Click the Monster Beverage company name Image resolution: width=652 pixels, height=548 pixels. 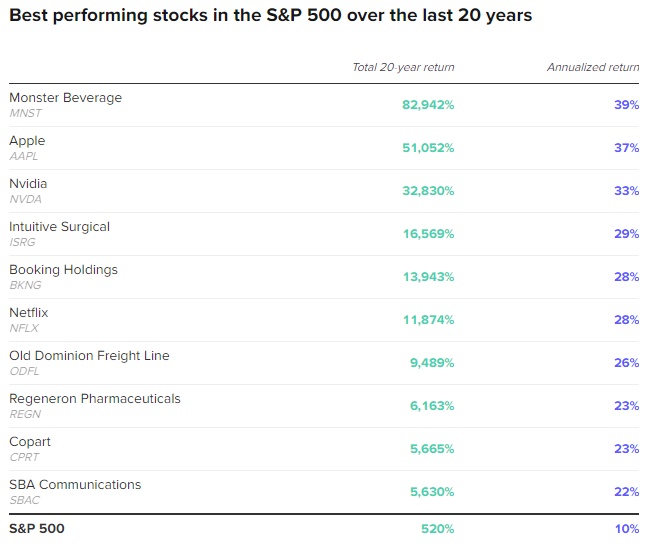(65, 98)
